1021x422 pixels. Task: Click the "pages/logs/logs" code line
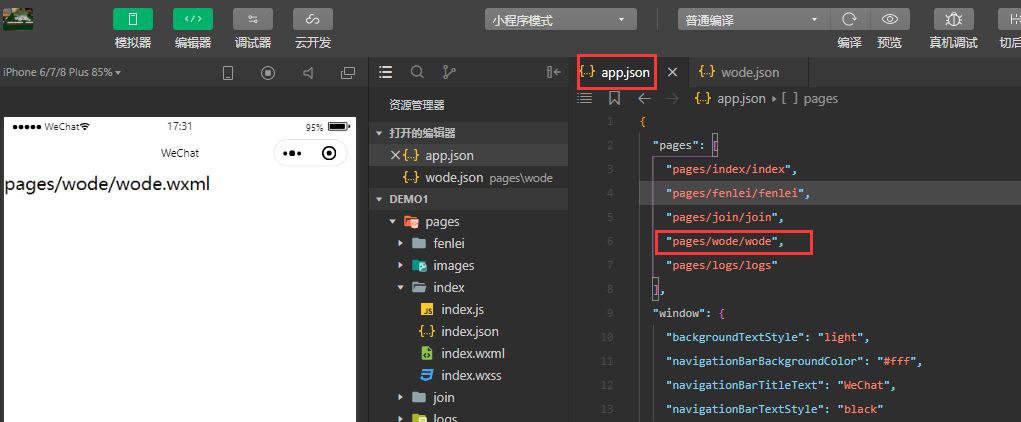tap(722, 265)
